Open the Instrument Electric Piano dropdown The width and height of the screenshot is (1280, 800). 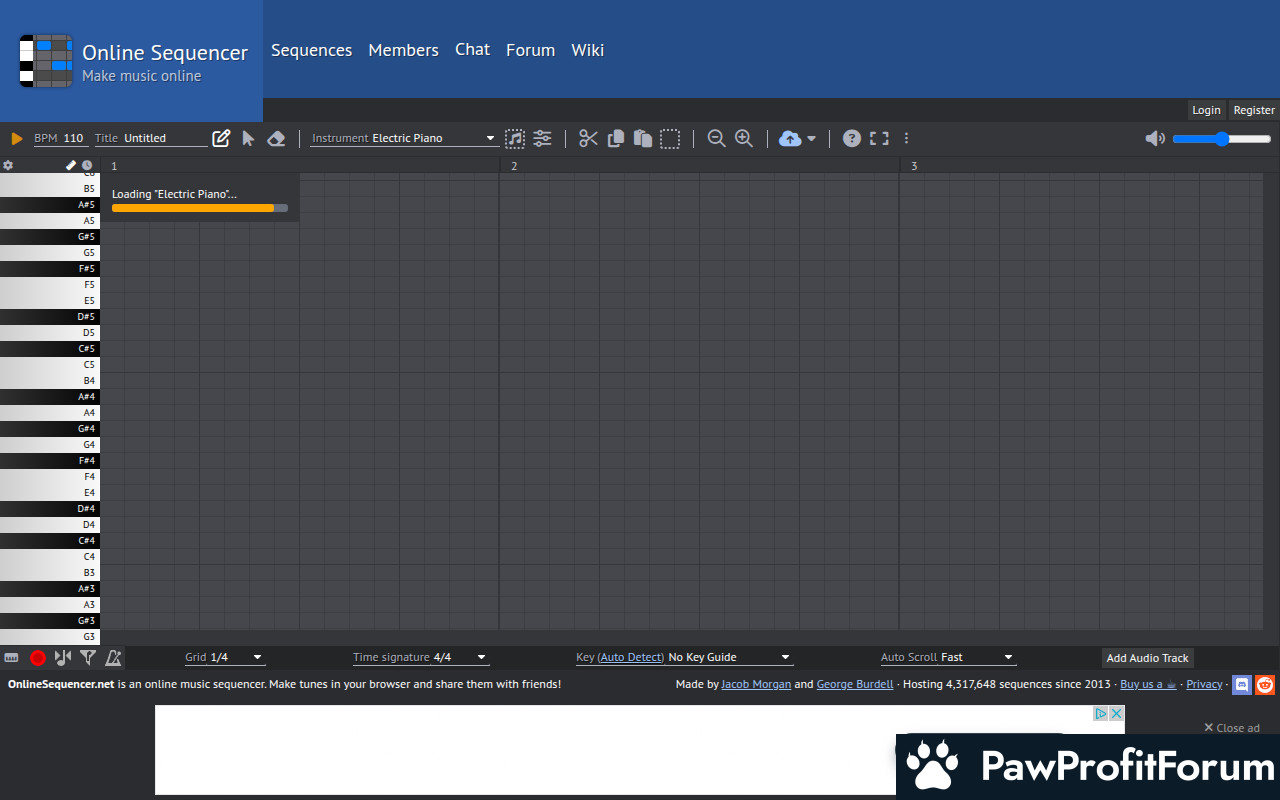coord(404,138)
